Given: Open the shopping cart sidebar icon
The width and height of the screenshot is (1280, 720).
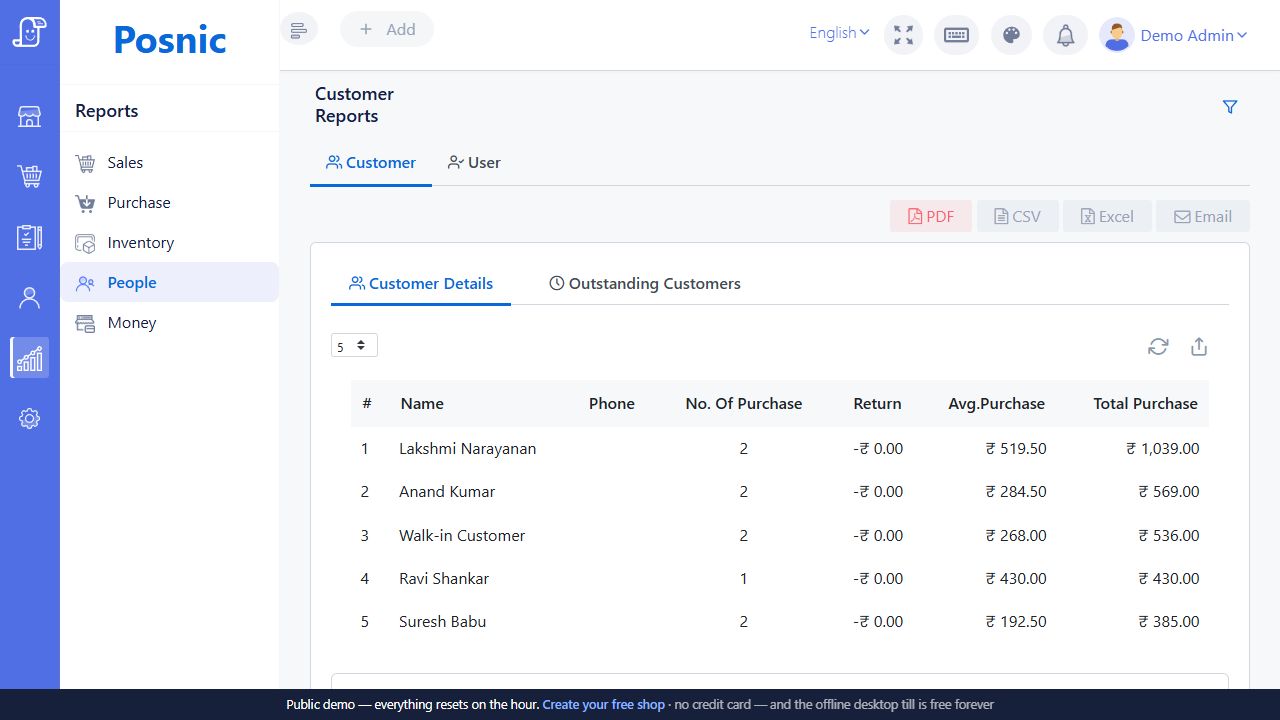Looking at the screenshot, I should pos(30,177).
